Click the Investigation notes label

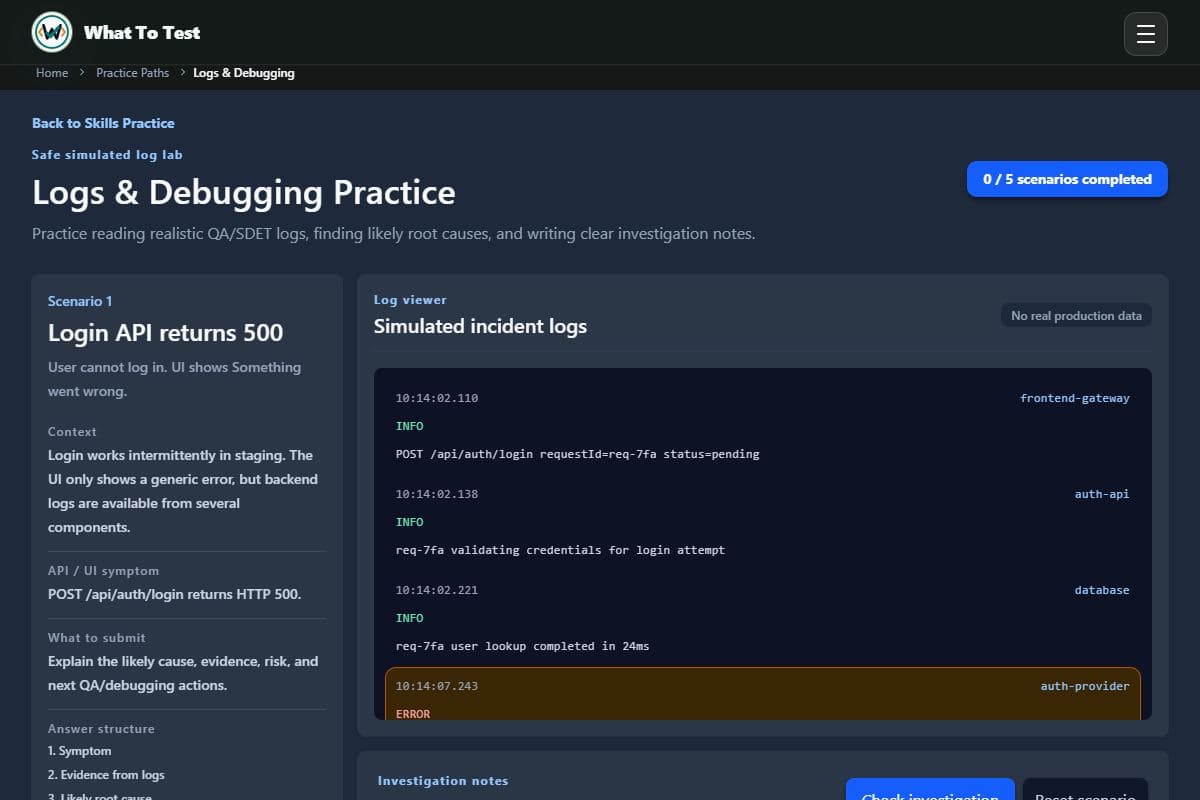pyautogui.click(x=443, y=781)
